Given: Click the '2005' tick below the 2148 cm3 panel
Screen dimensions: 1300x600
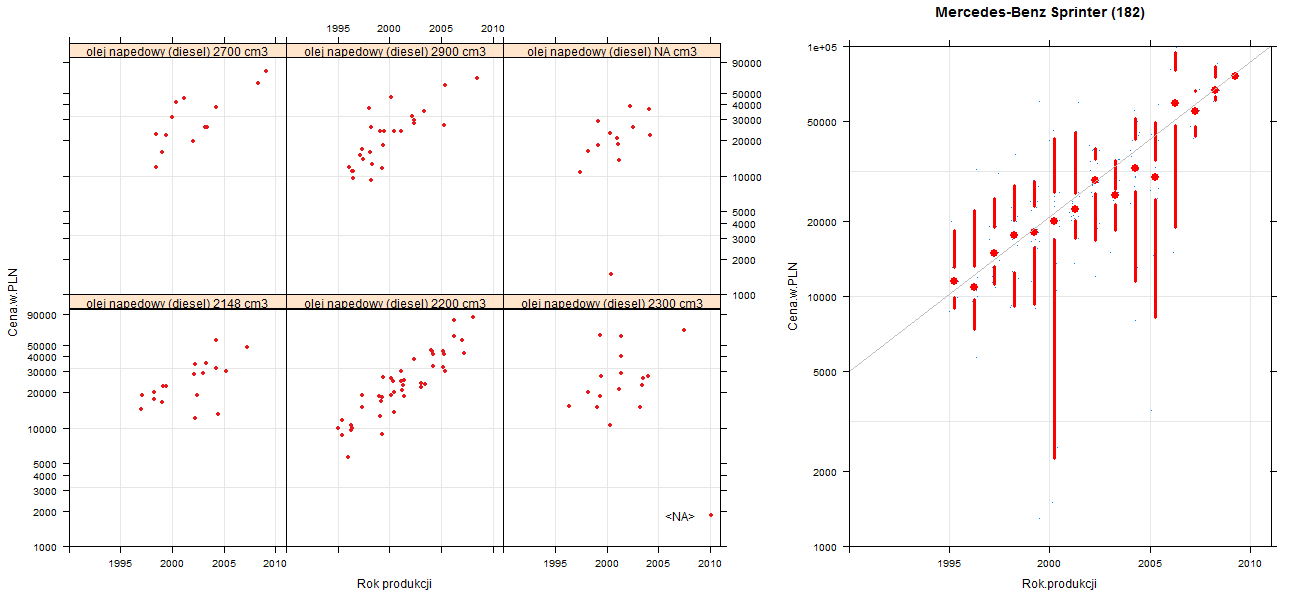Looking at the screenshot, I should pyautogui.click(x=224, y=564).
